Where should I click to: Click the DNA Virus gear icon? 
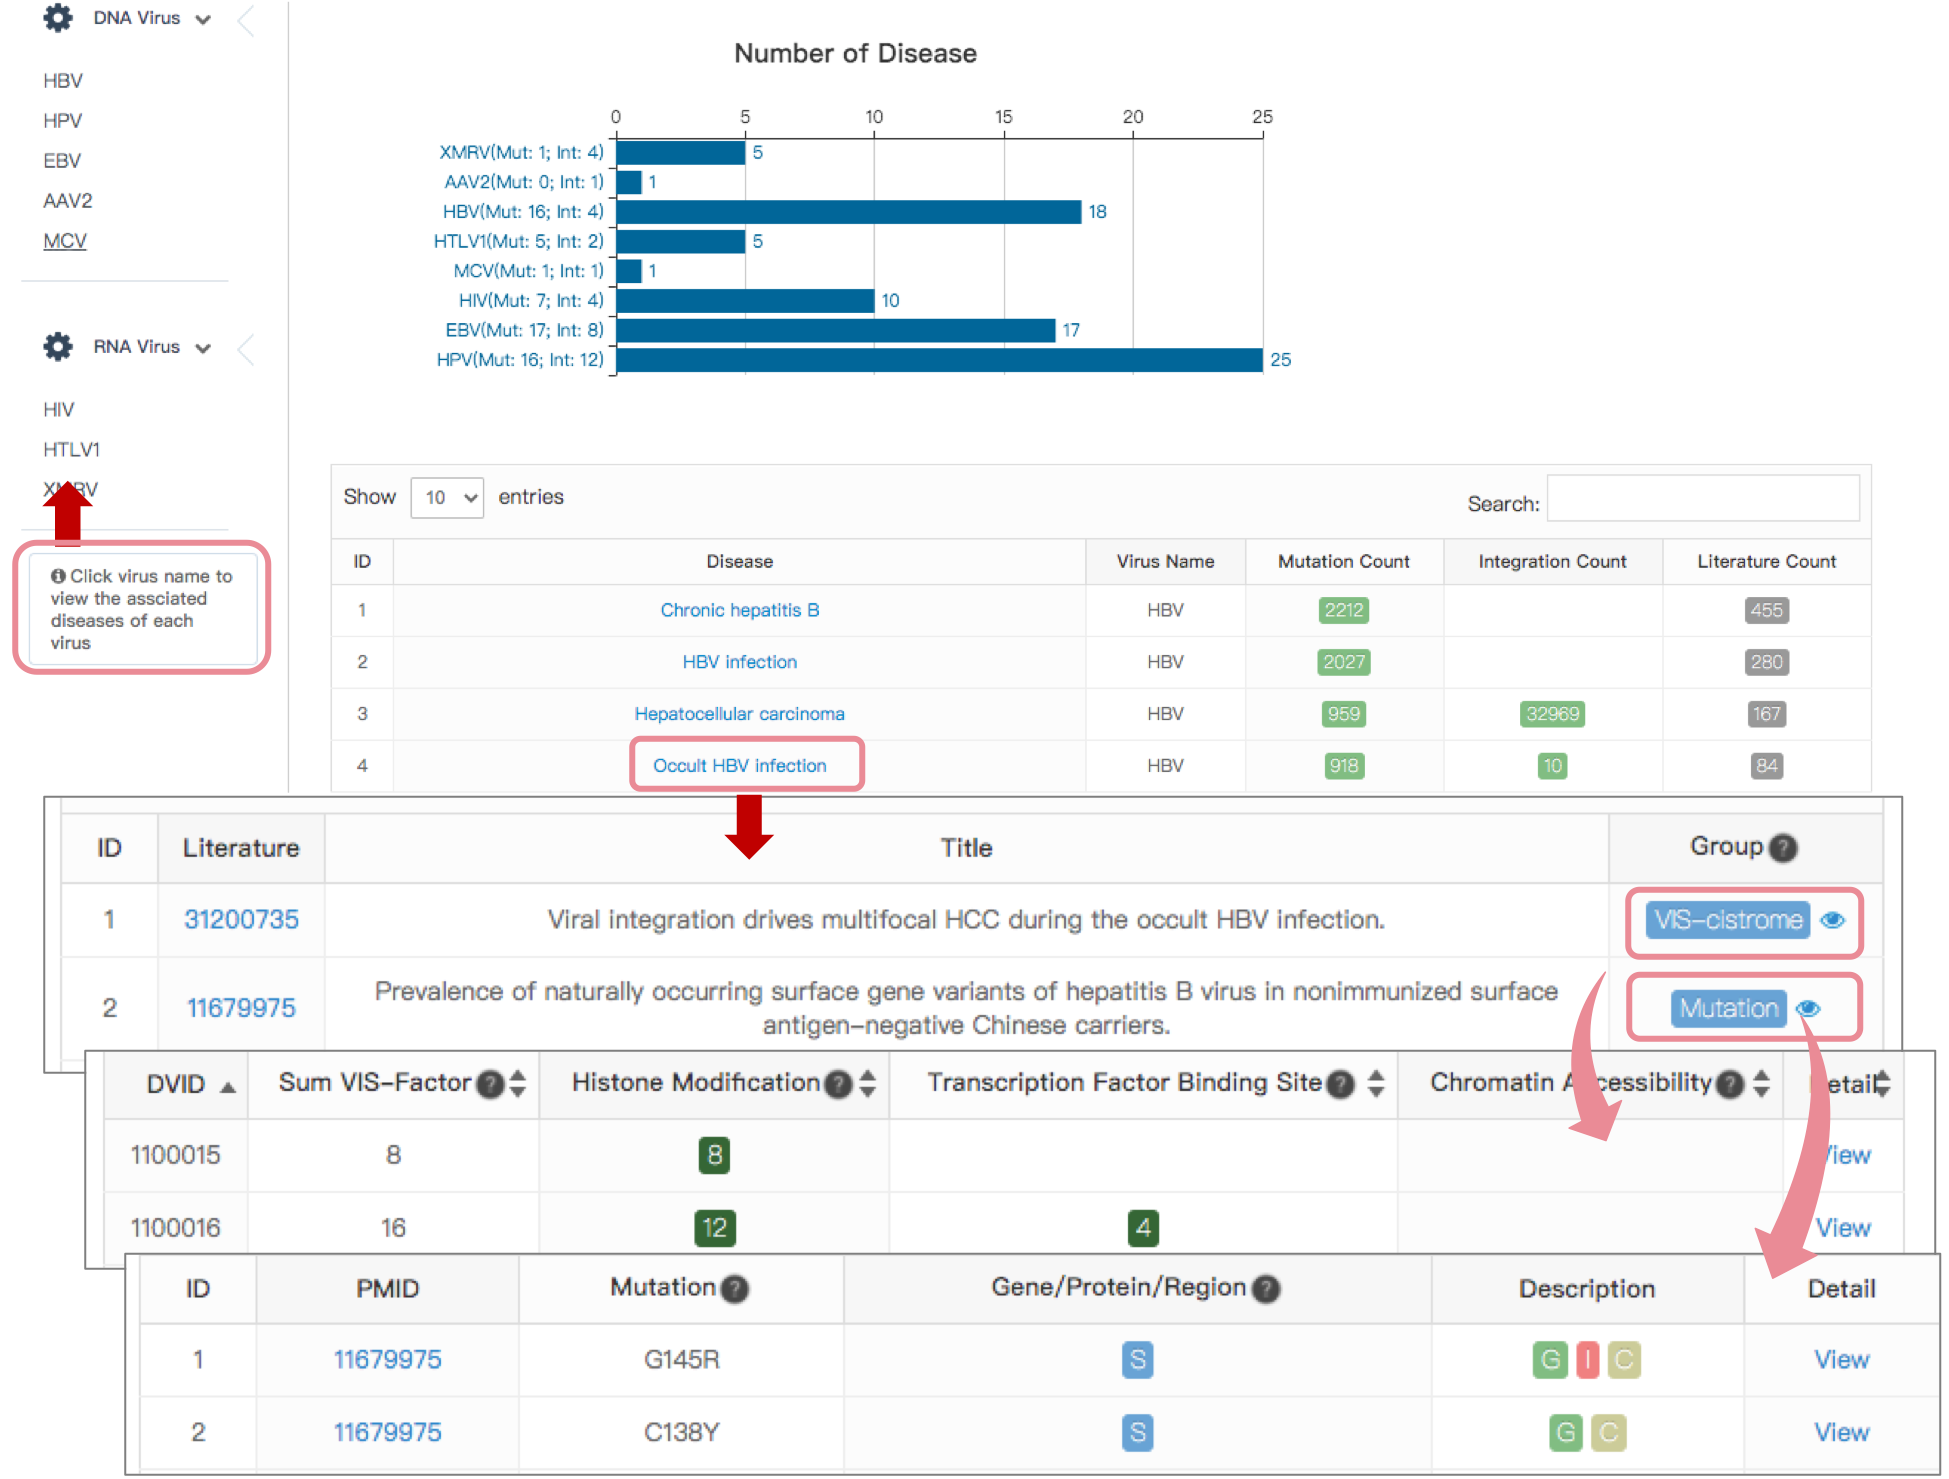coord(58,17)
